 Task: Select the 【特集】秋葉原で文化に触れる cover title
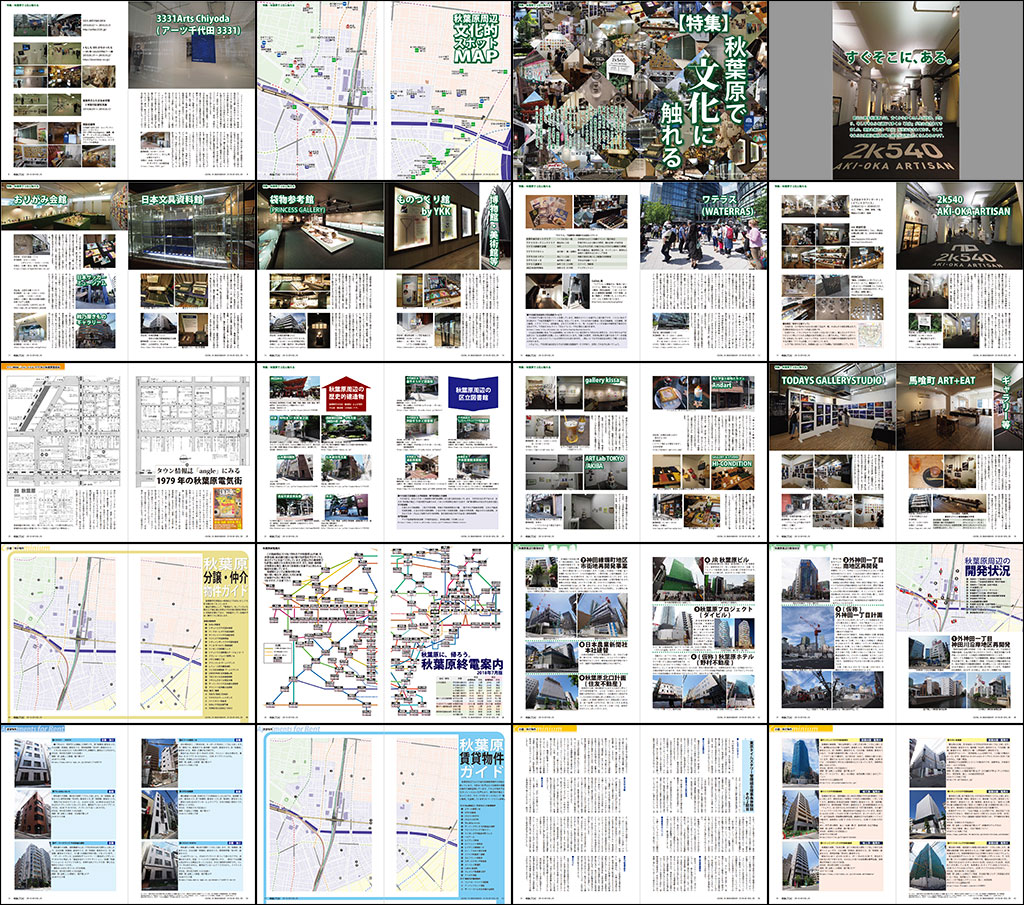coord(704,90)
